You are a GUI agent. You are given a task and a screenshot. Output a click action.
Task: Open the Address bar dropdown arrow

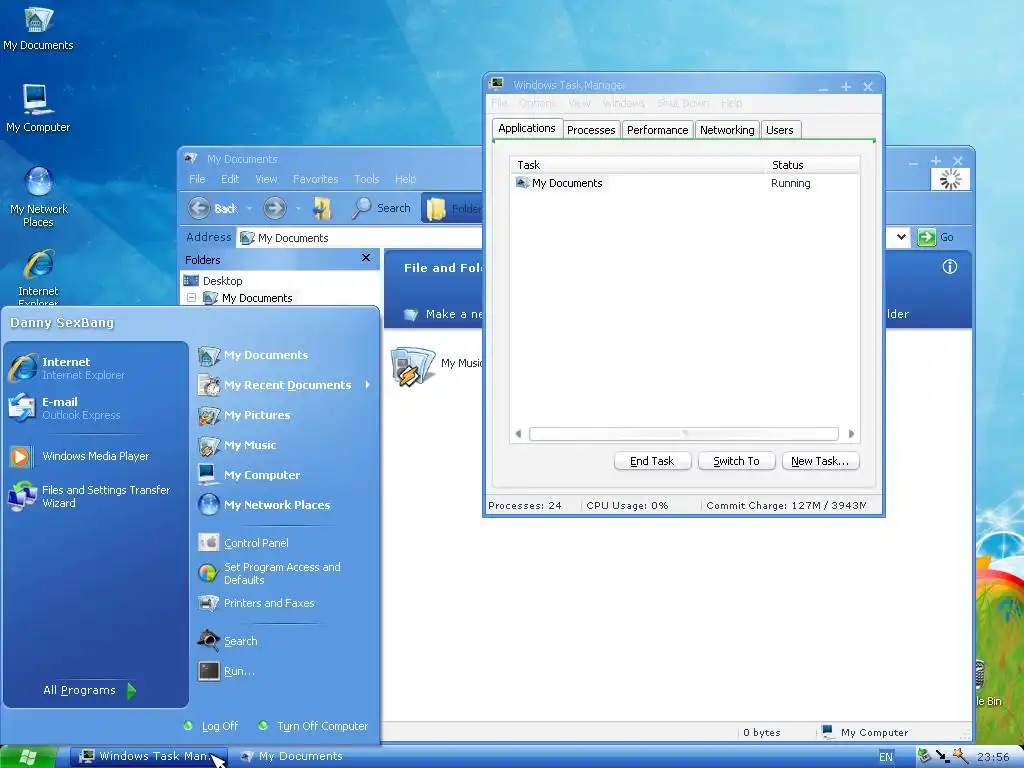tap(901, 237)
